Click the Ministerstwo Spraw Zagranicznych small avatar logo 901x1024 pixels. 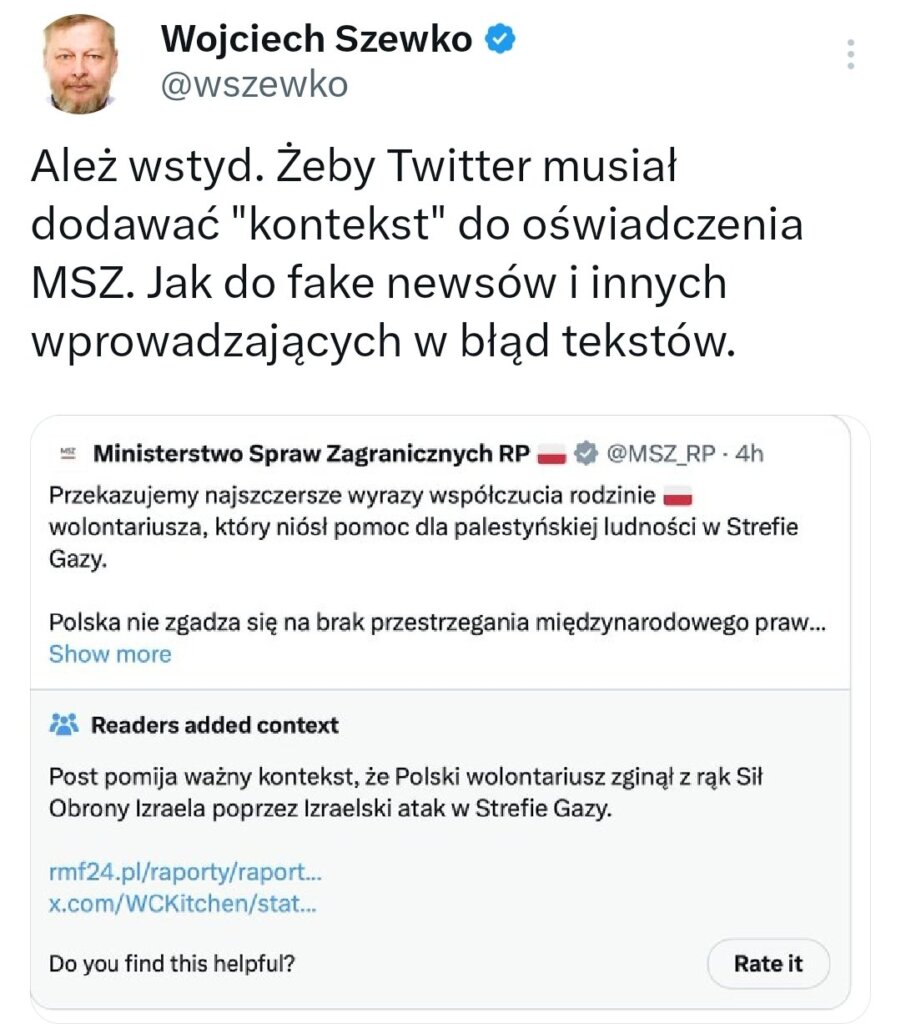point(68,453)
